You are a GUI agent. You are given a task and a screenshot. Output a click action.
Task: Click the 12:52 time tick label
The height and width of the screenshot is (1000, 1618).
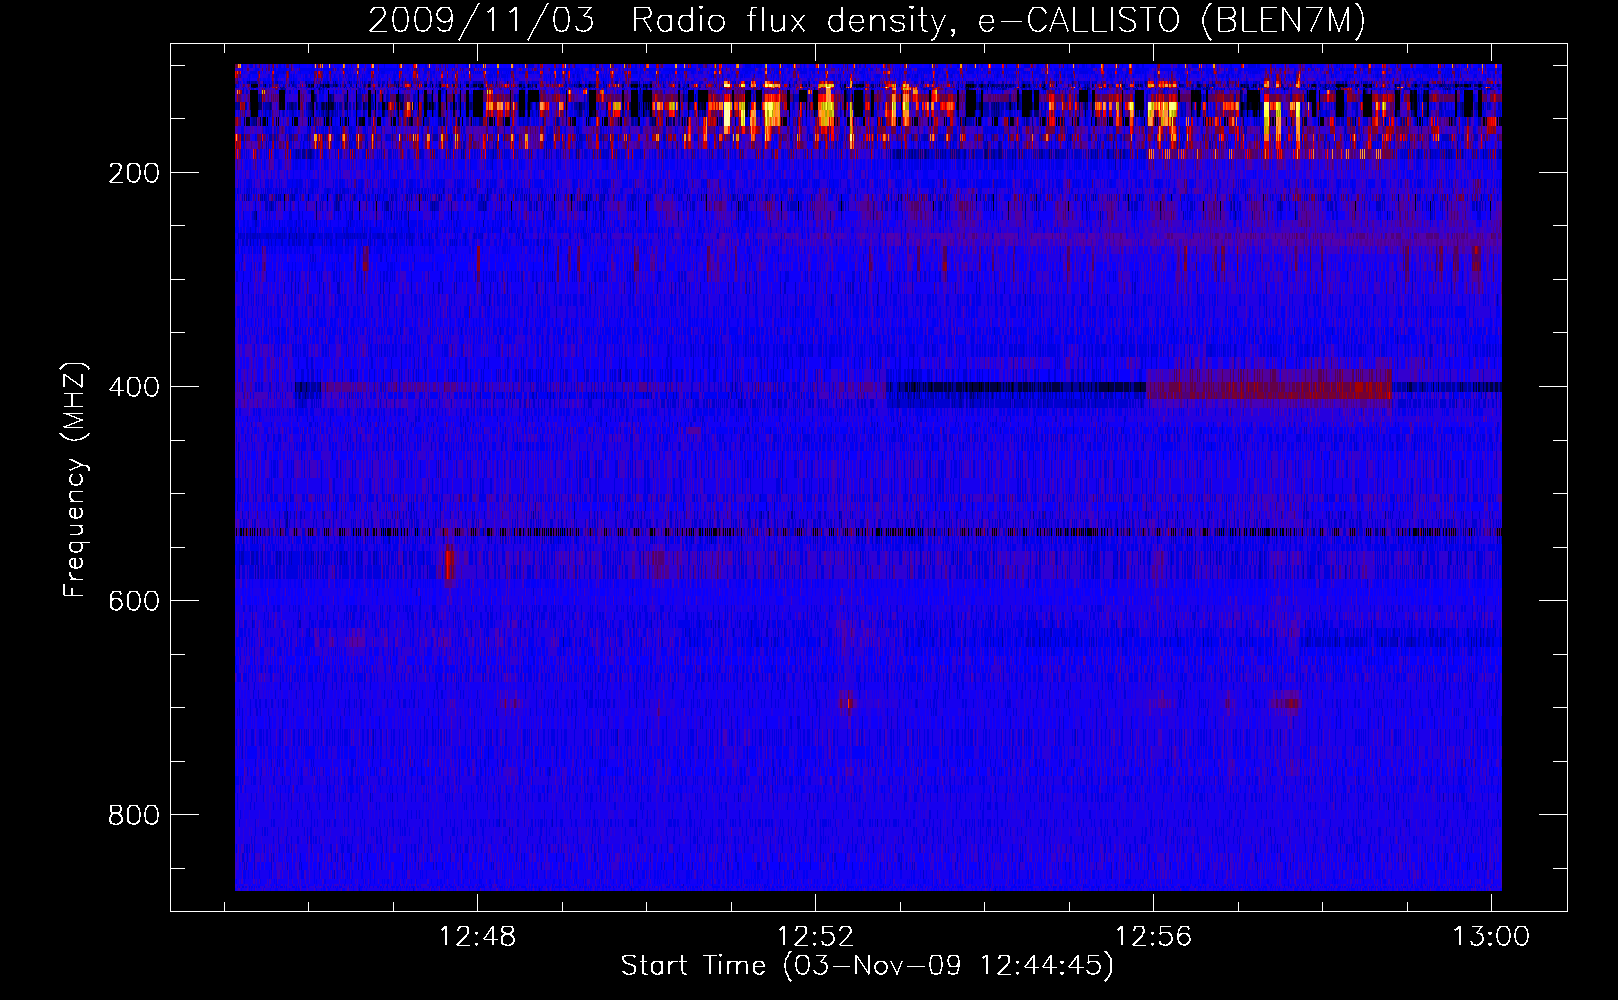[x=815, y=937]
